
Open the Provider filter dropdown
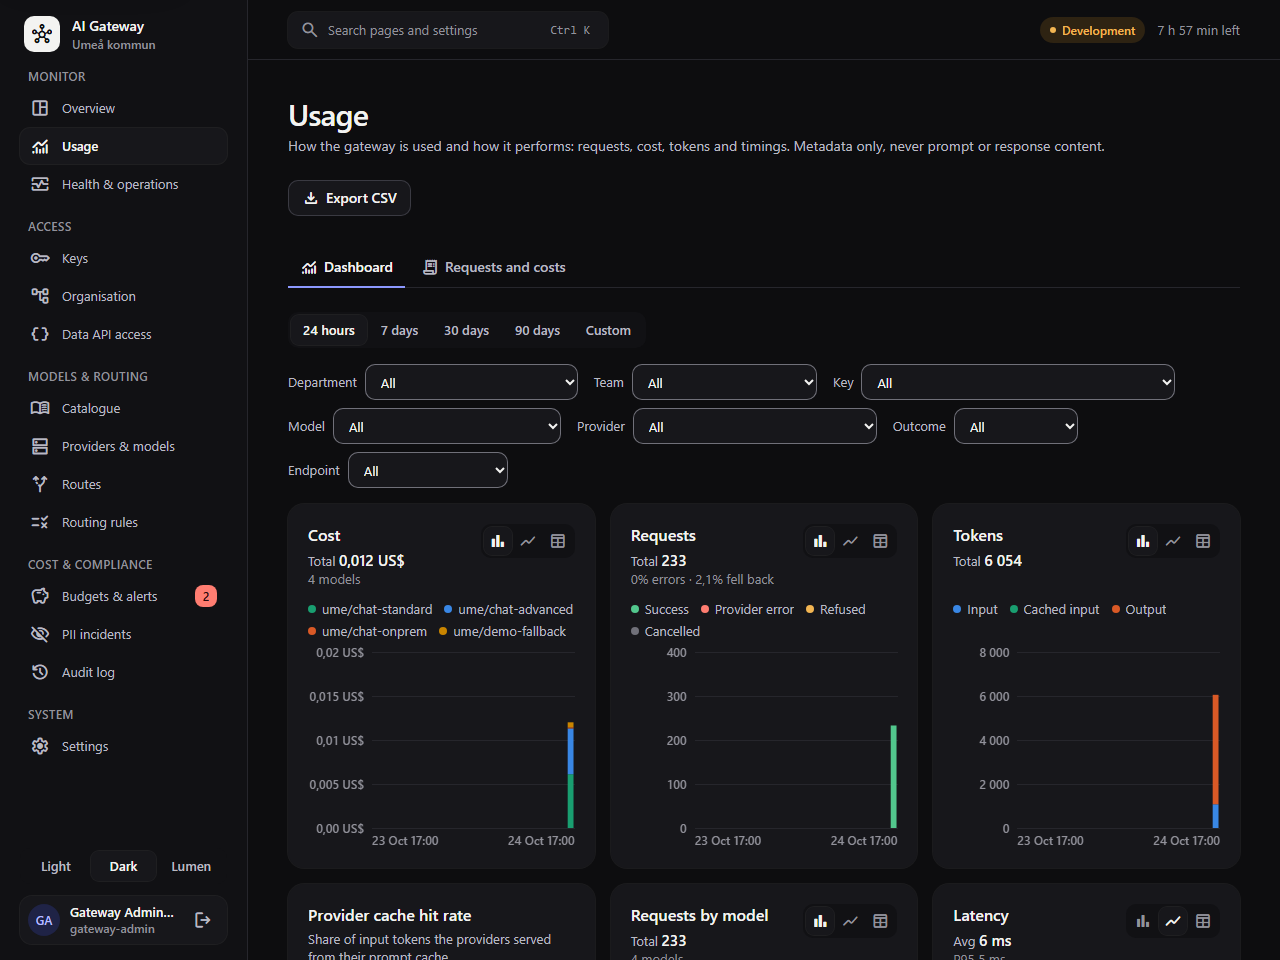pos(755,426)
